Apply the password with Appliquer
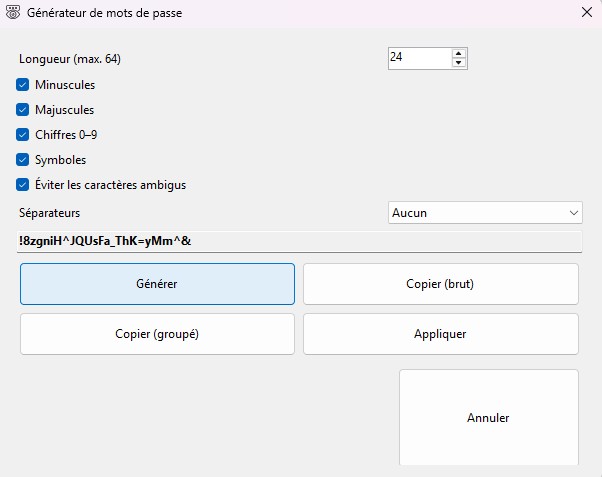Viewport: 602px width, 477px height. click(440, 334)
